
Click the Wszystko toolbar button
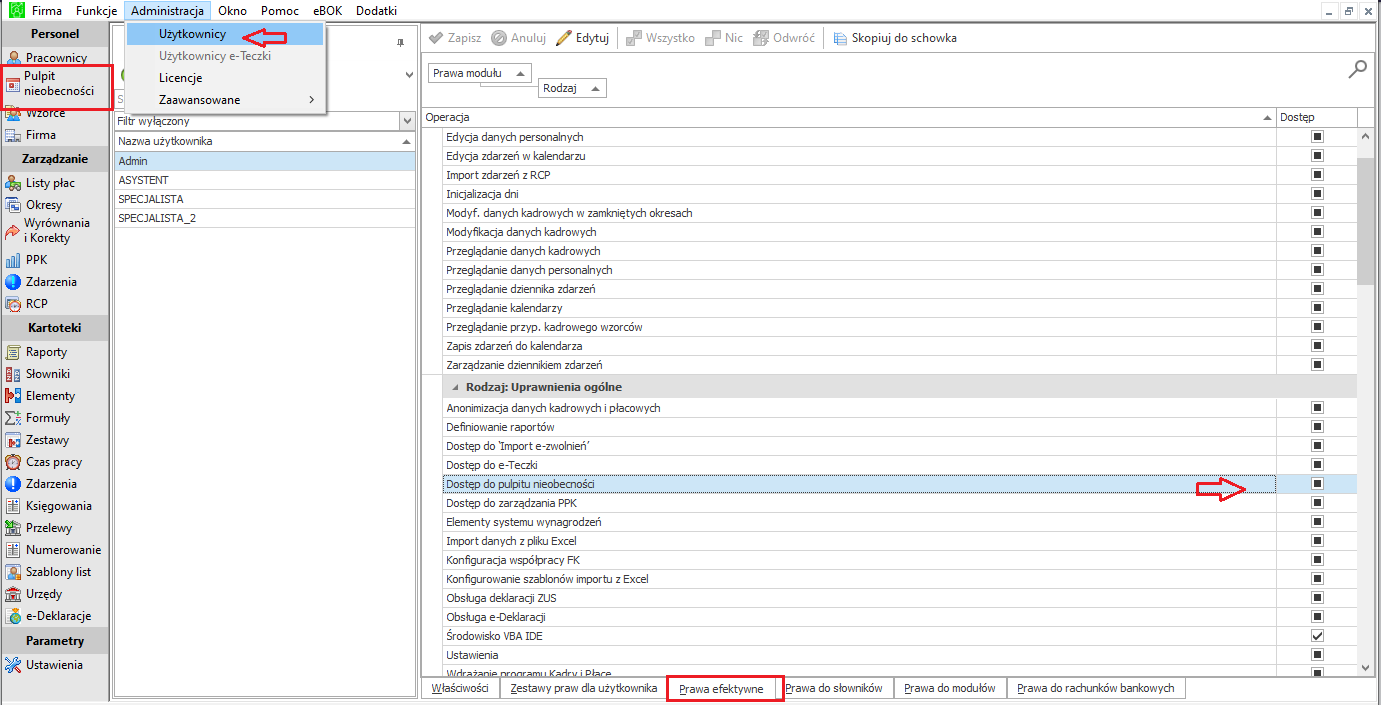pyautogui.click(x=660, y=38)
